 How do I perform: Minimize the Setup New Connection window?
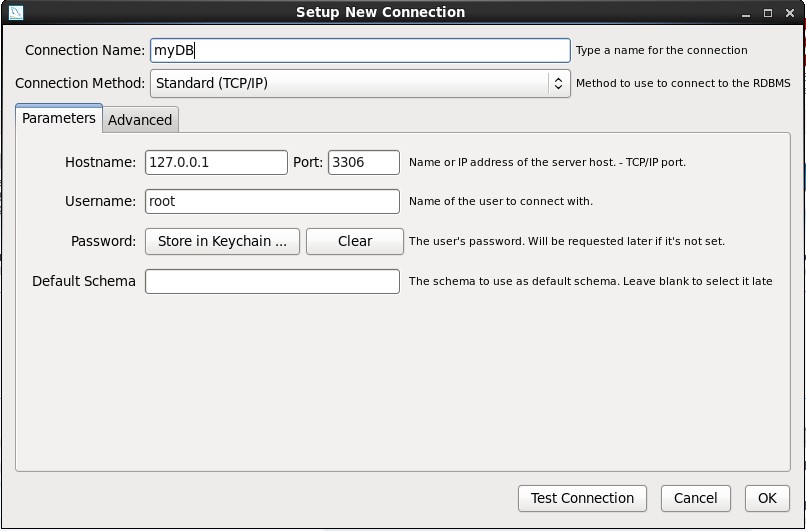pos(747,13)
